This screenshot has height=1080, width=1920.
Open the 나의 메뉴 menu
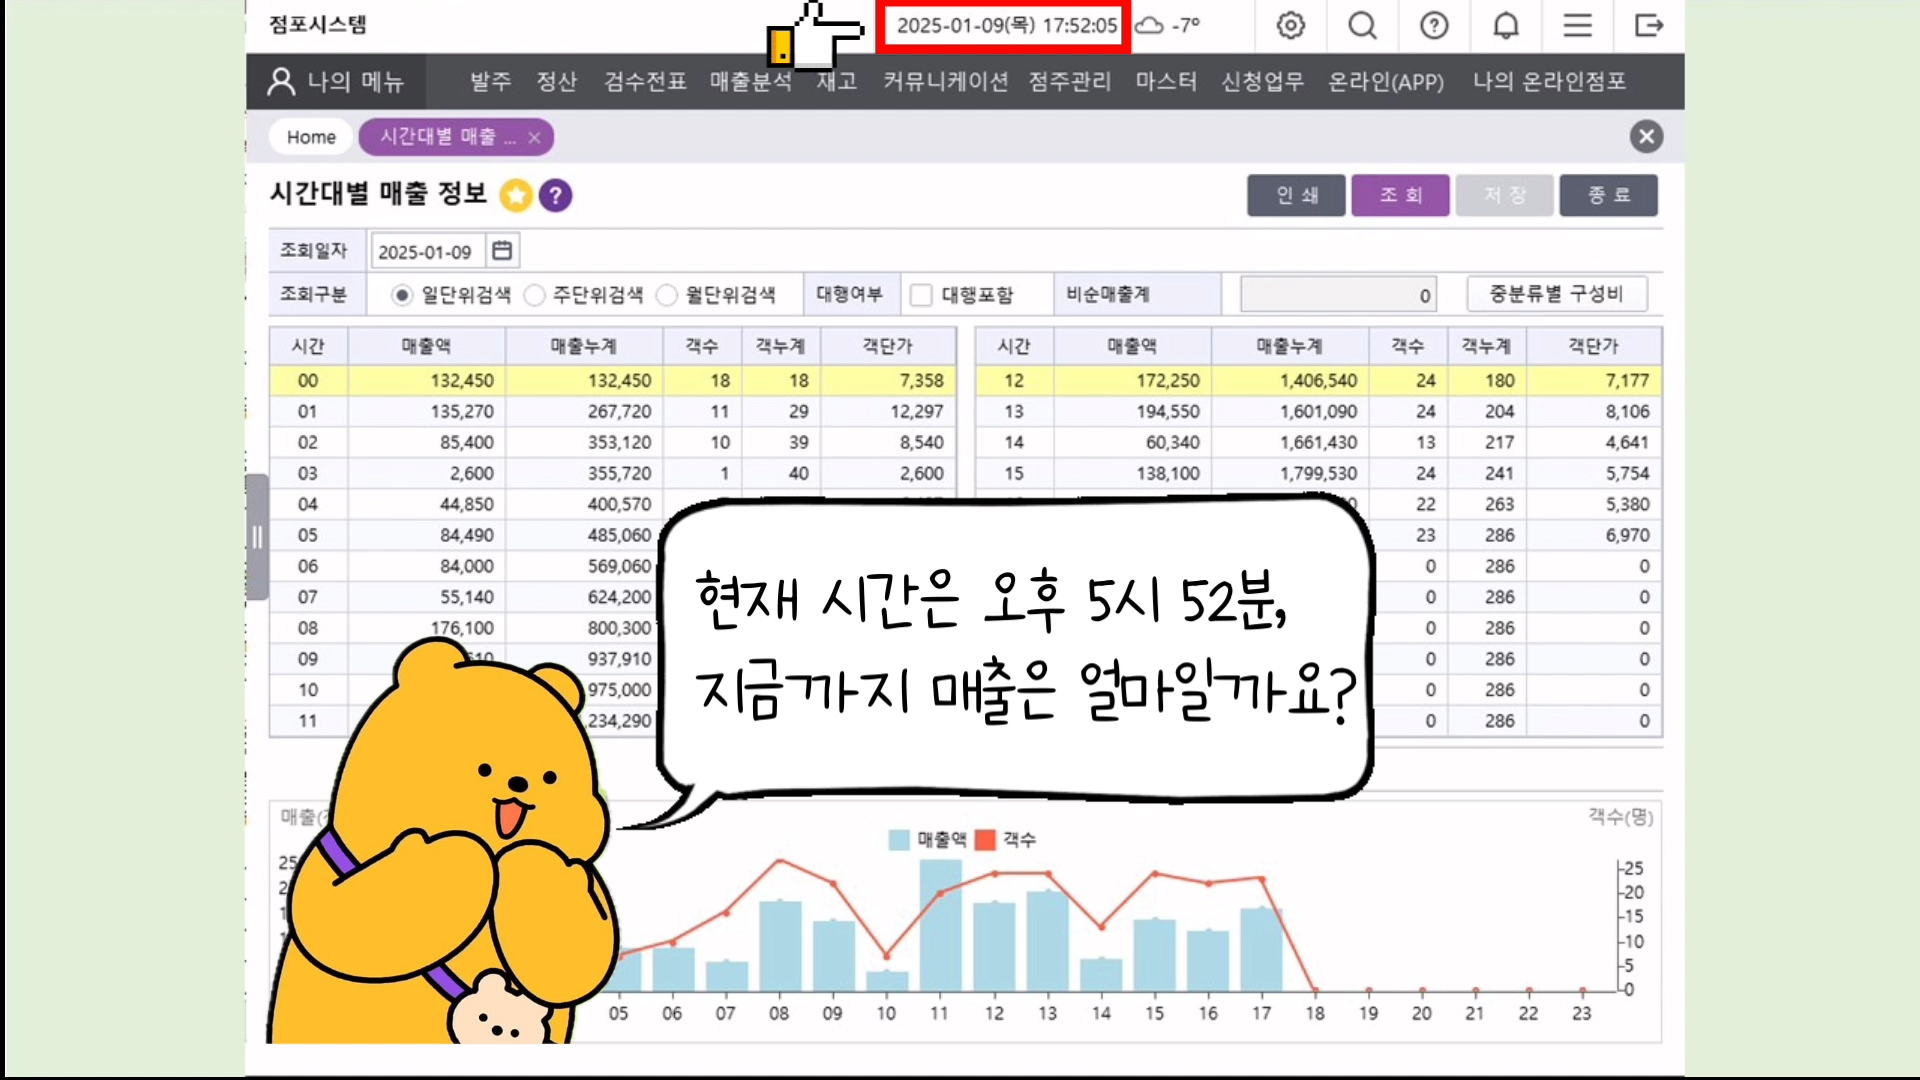click(x=337, y=81)
